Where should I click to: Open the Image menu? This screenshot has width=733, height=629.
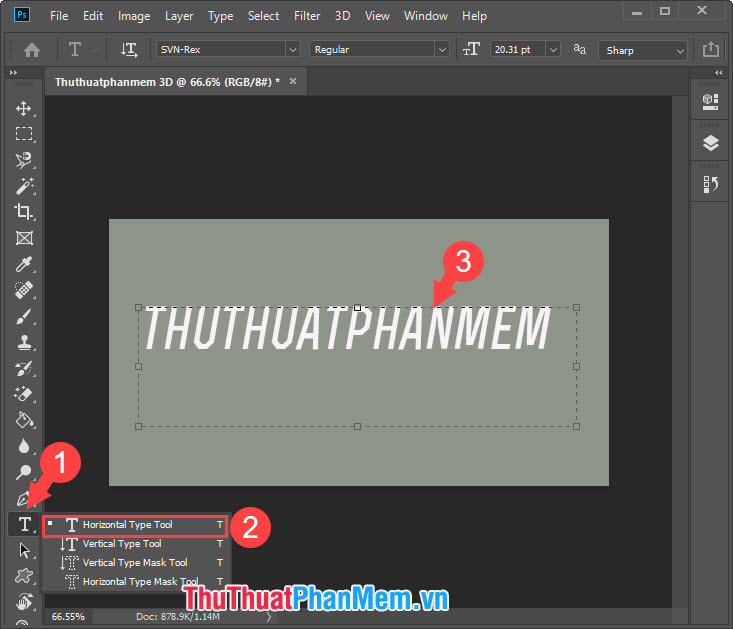134,16
